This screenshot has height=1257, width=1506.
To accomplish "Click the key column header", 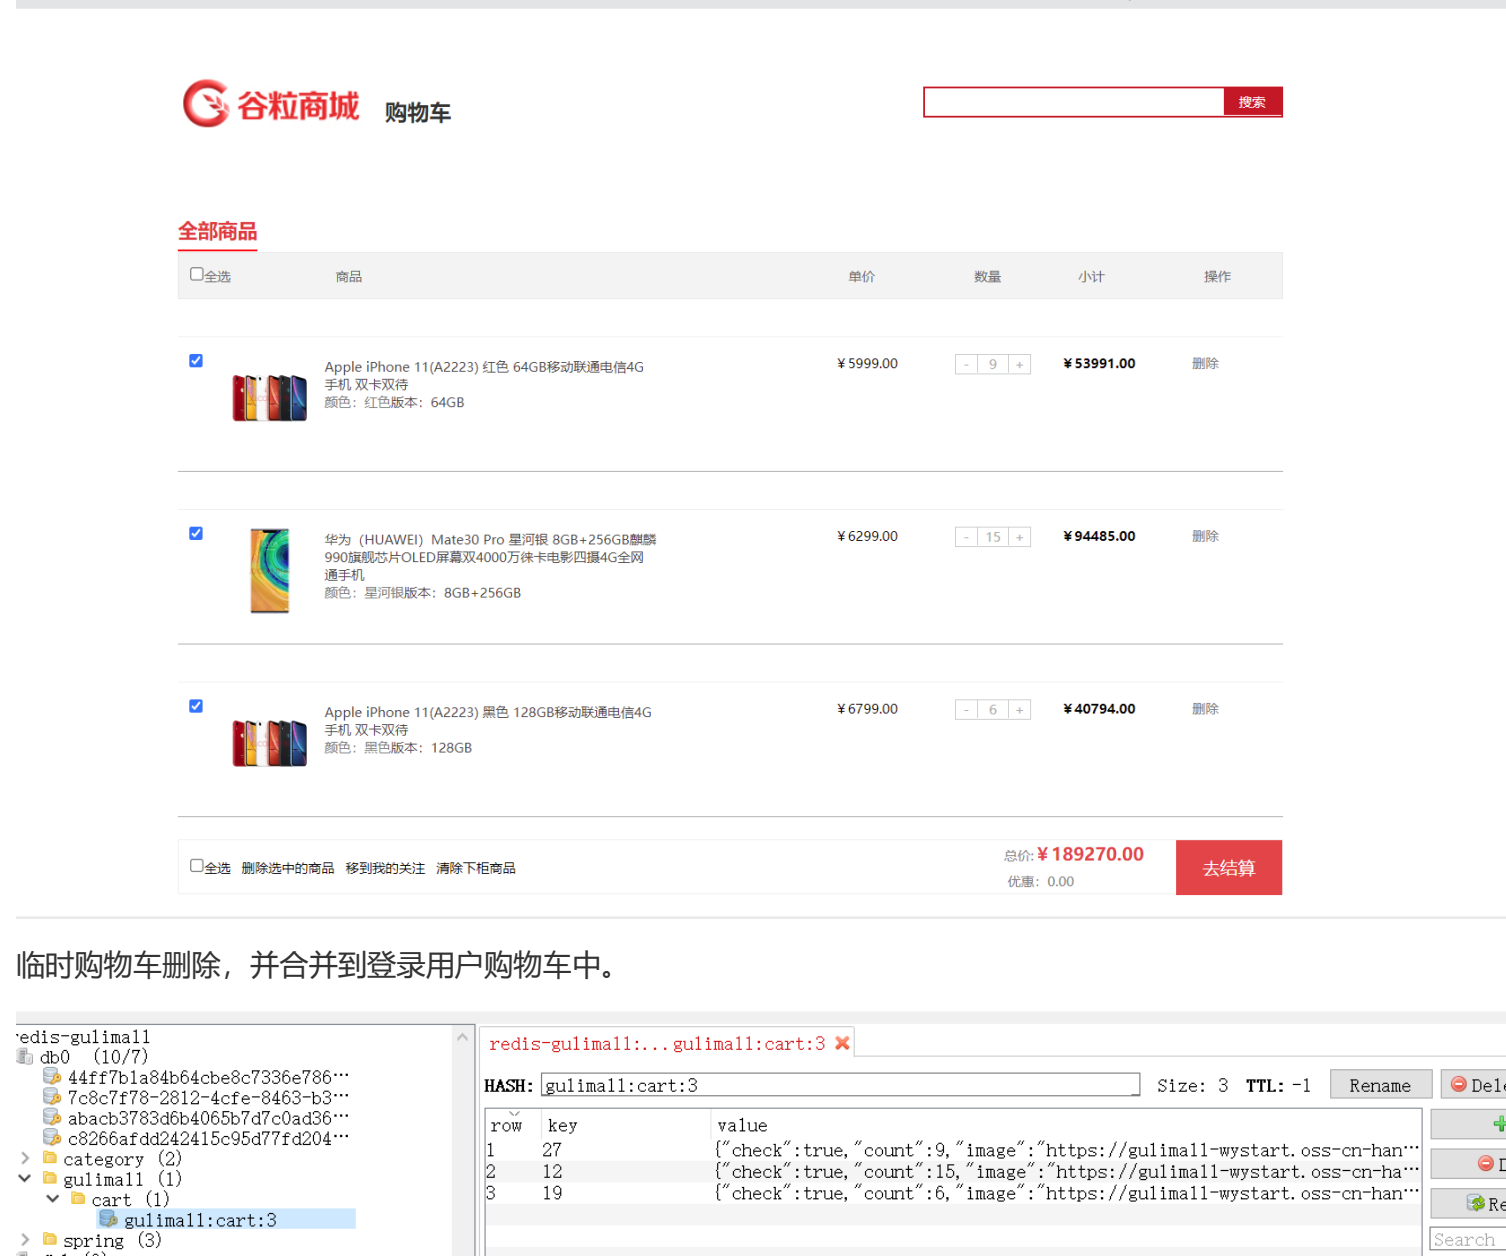I will pos(626,1124).
